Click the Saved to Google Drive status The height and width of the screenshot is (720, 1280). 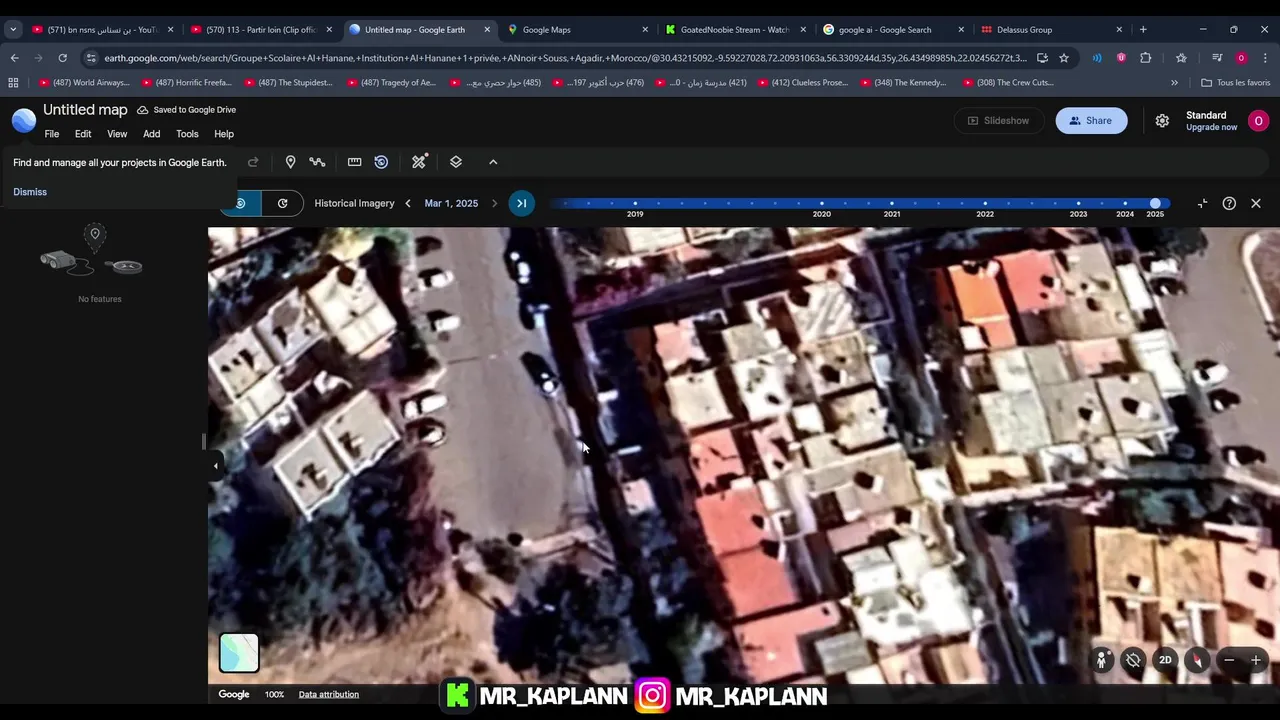coord(187,110)
